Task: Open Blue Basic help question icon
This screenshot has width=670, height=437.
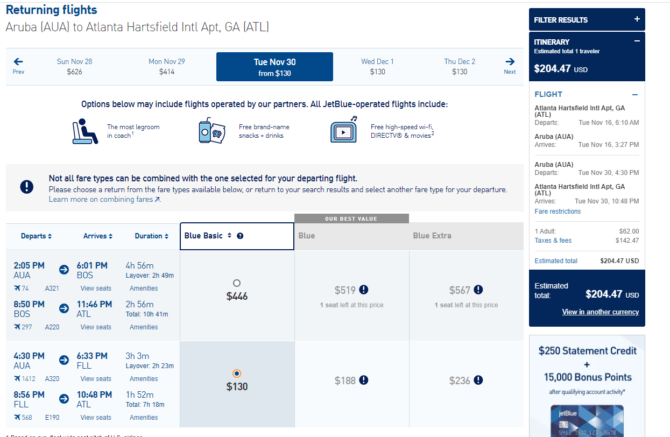Action: coord(240,236)
